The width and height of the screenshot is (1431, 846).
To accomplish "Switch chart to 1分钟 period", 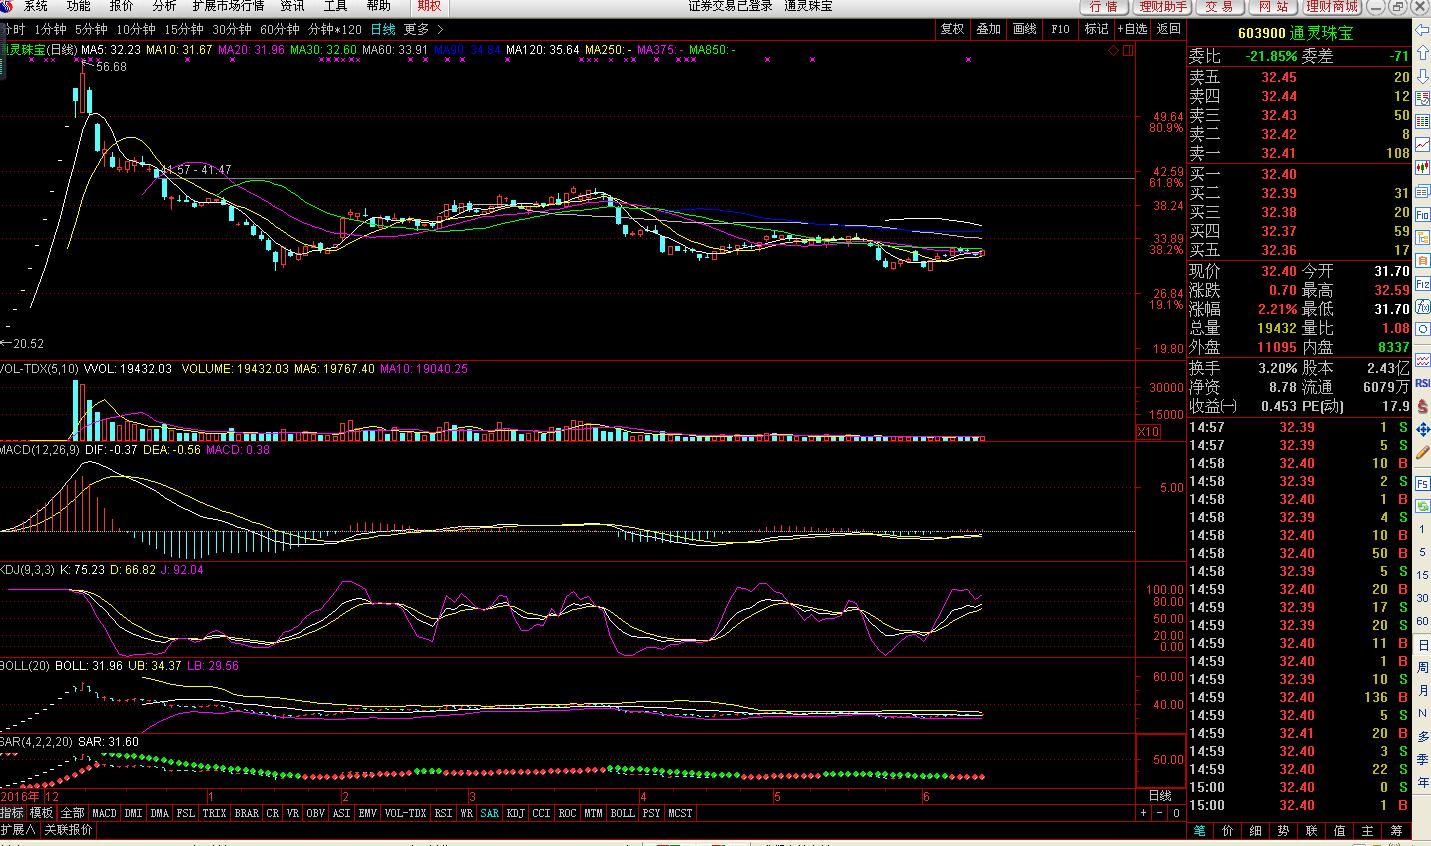I will pyautogui.click(x=50, y=30).
